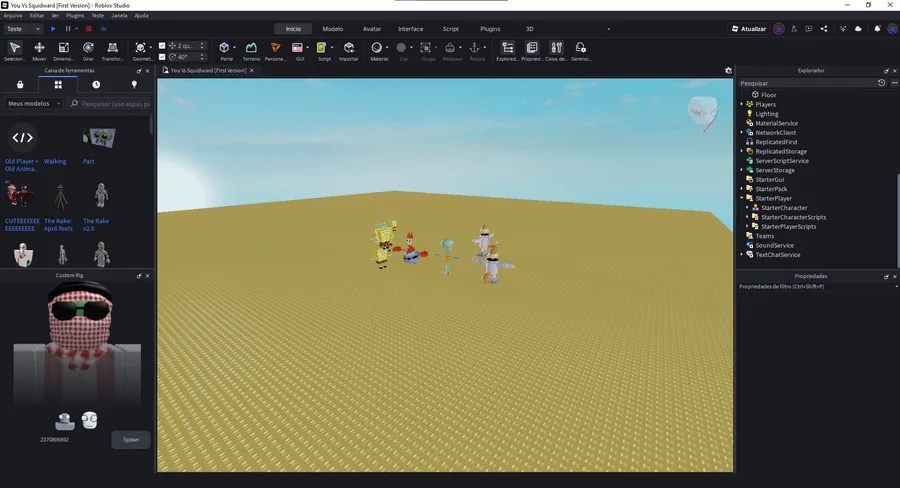Toggle the Caixa de ferramentas button
This screenshot has width=900, height=488.
(x=556, y=51)
